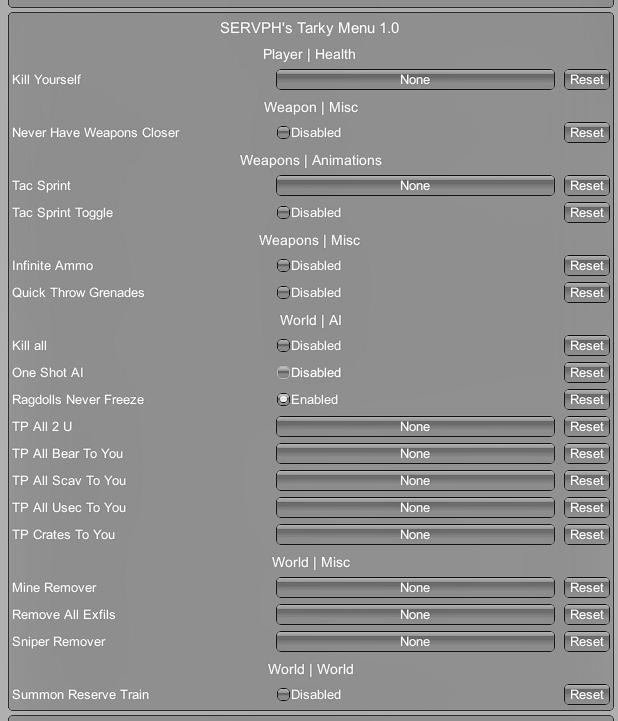Viewport: 618px width, 721px height.
Task: Reset the TP Crates To You keybind
Action: click(586, 535)
